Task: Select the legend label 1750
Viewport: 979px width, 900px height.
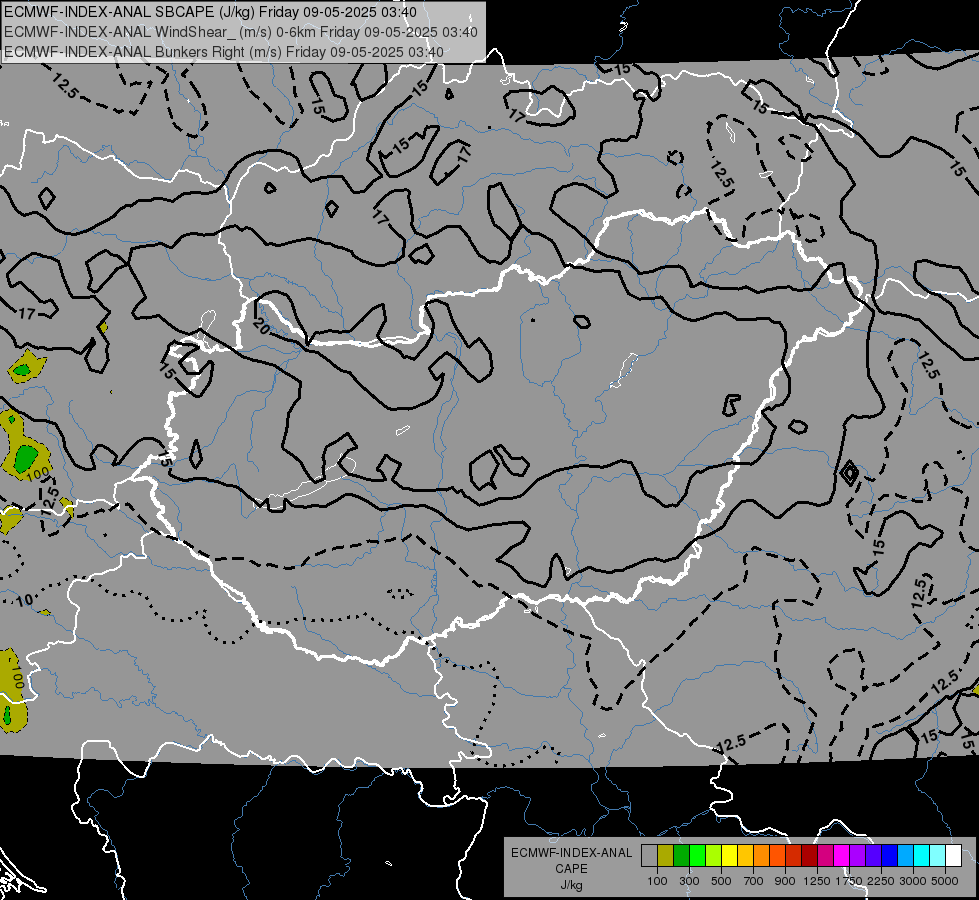Action: (x=849, y=881)
